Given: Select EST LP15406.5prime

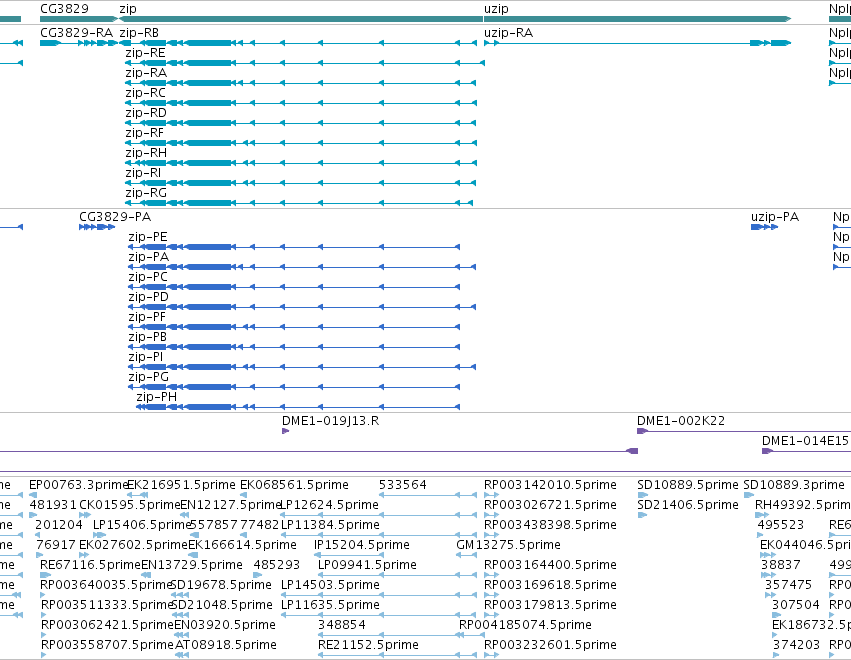Looking at the screenshot, I should (142, 525).
